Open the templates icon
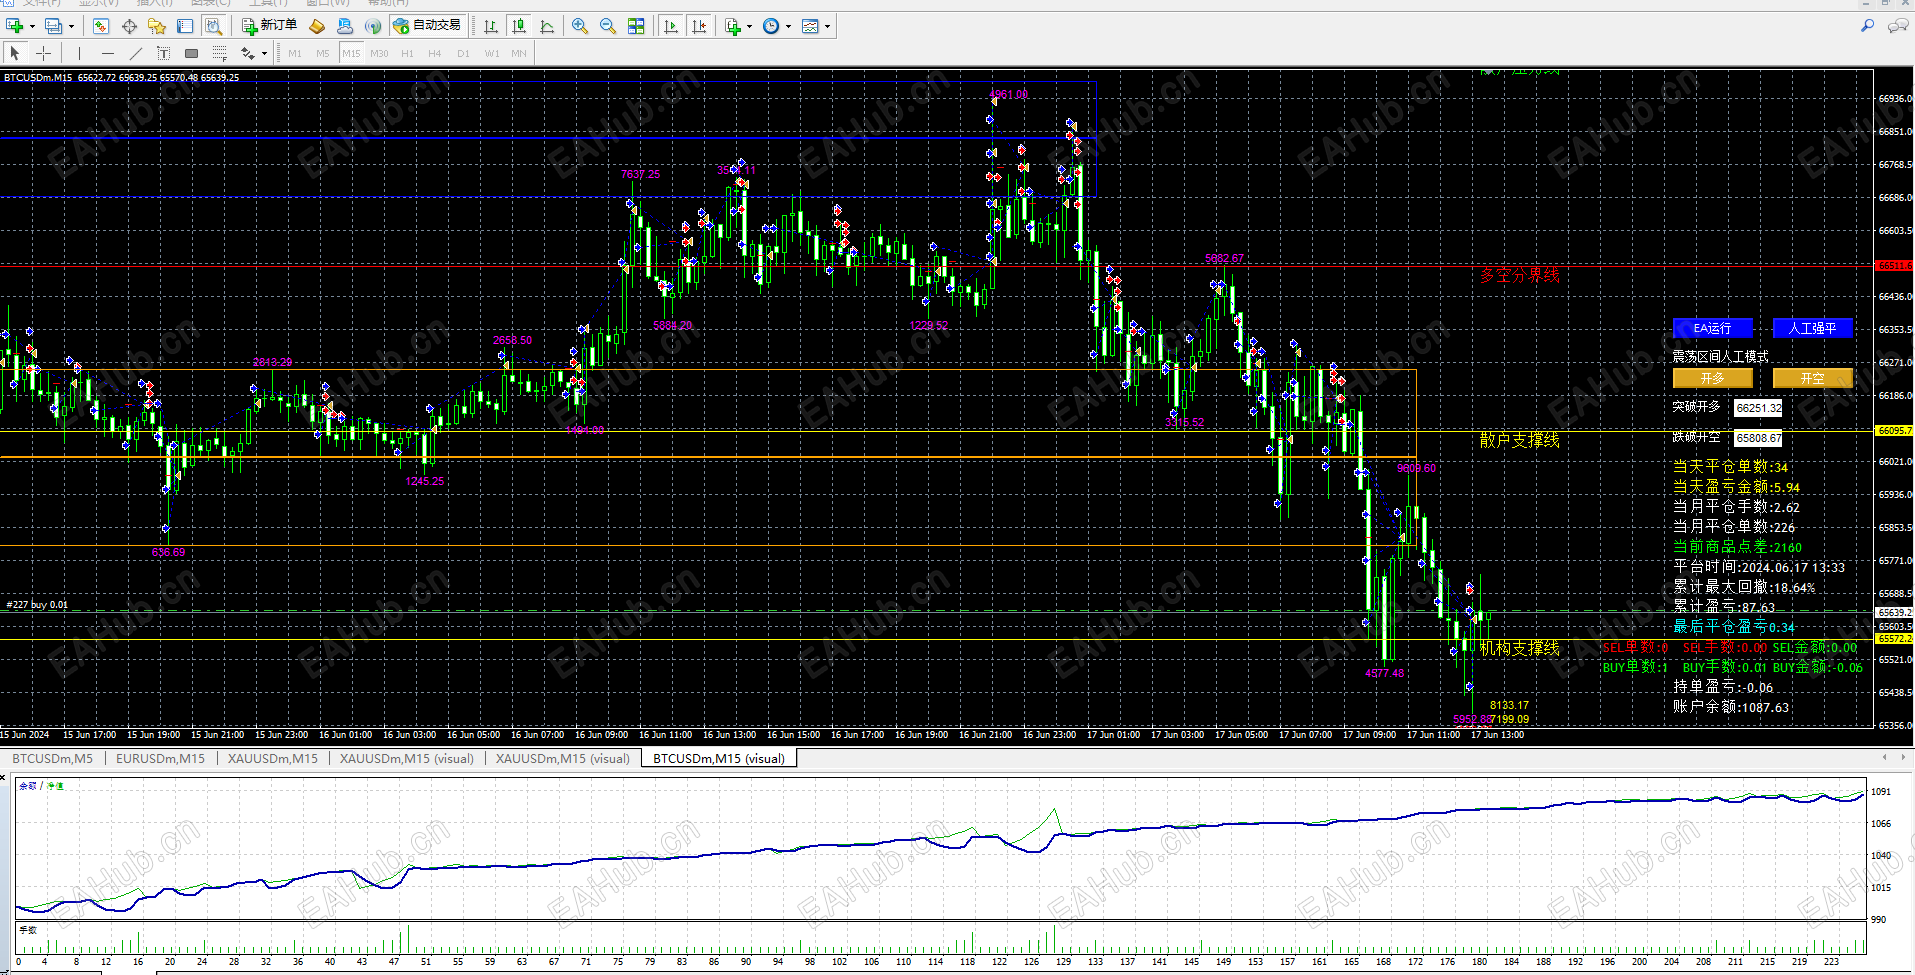Screen dimensions: 1915x975 810,26
